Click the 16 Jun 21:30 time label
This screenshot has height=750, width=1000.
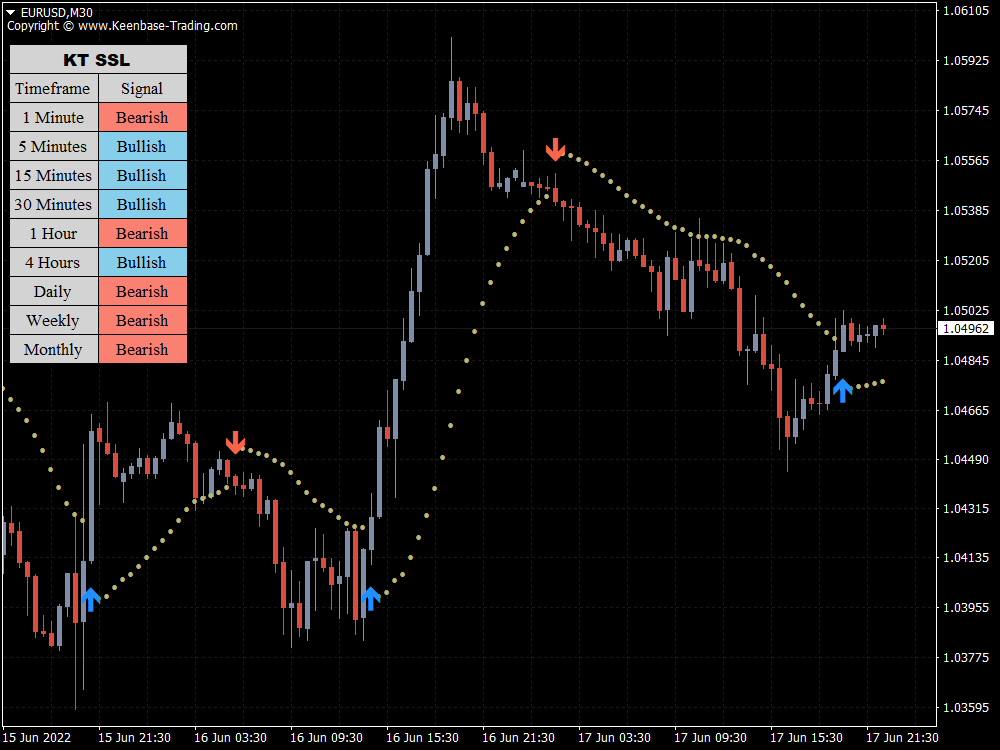(x=518, y=738)
